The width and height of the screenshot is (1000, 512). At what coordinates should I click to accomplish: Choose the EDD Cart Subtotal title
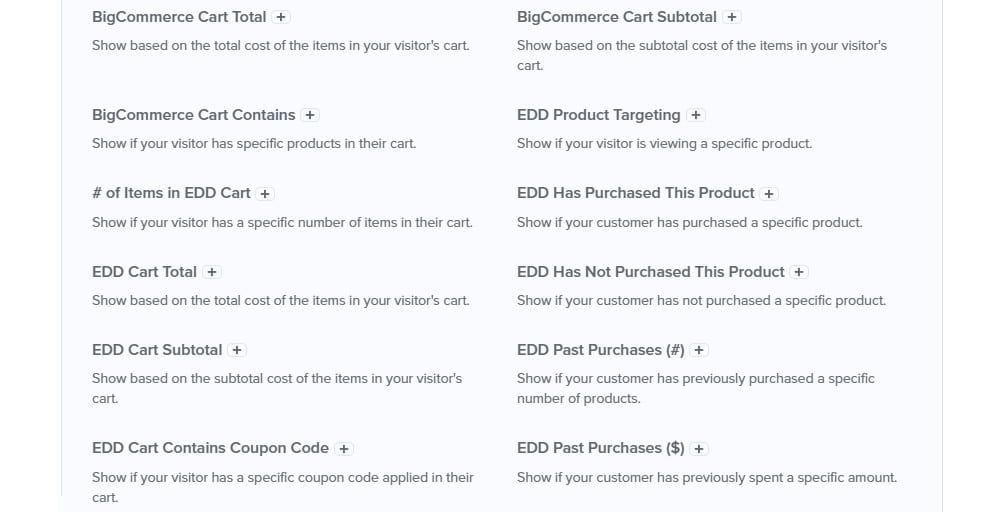tap(157, 350)
